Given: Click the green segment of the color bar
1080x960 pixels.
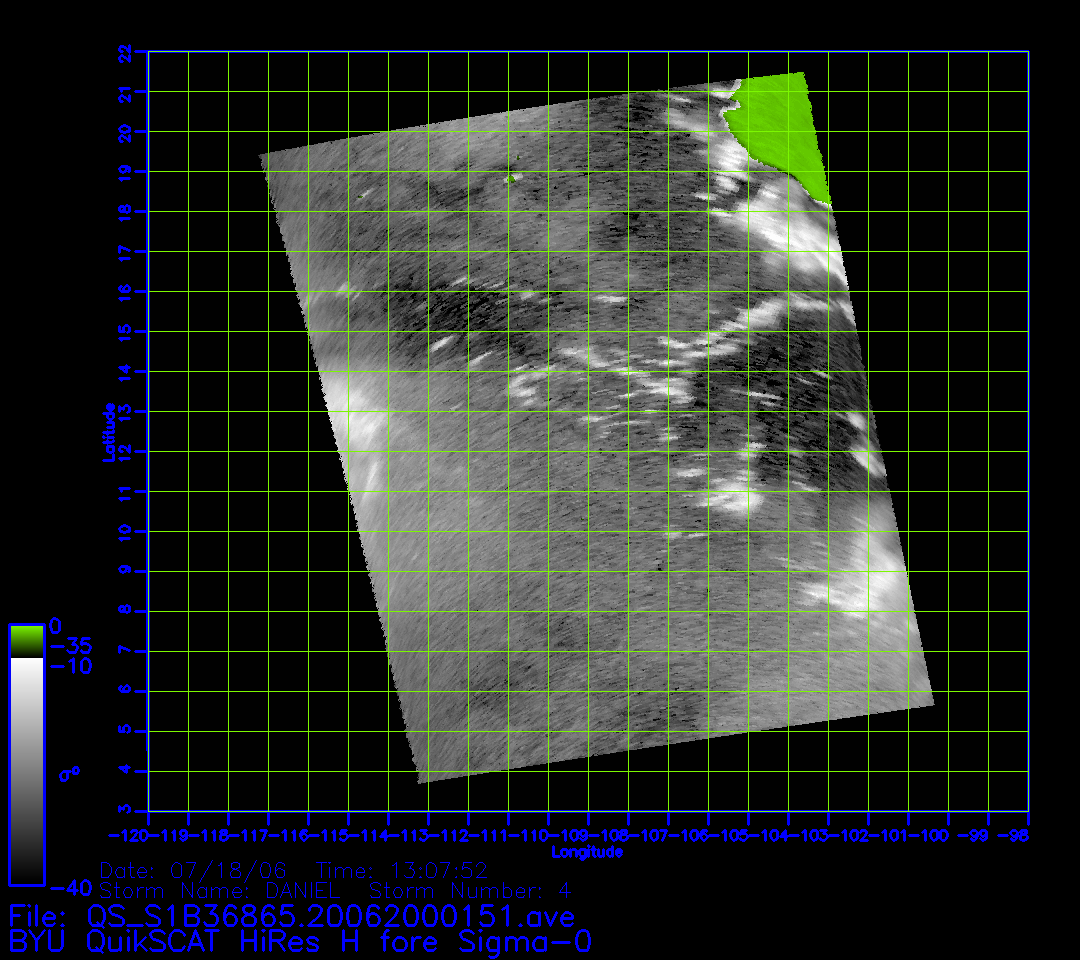Looking at the screenshot, I should coord(26,640).
